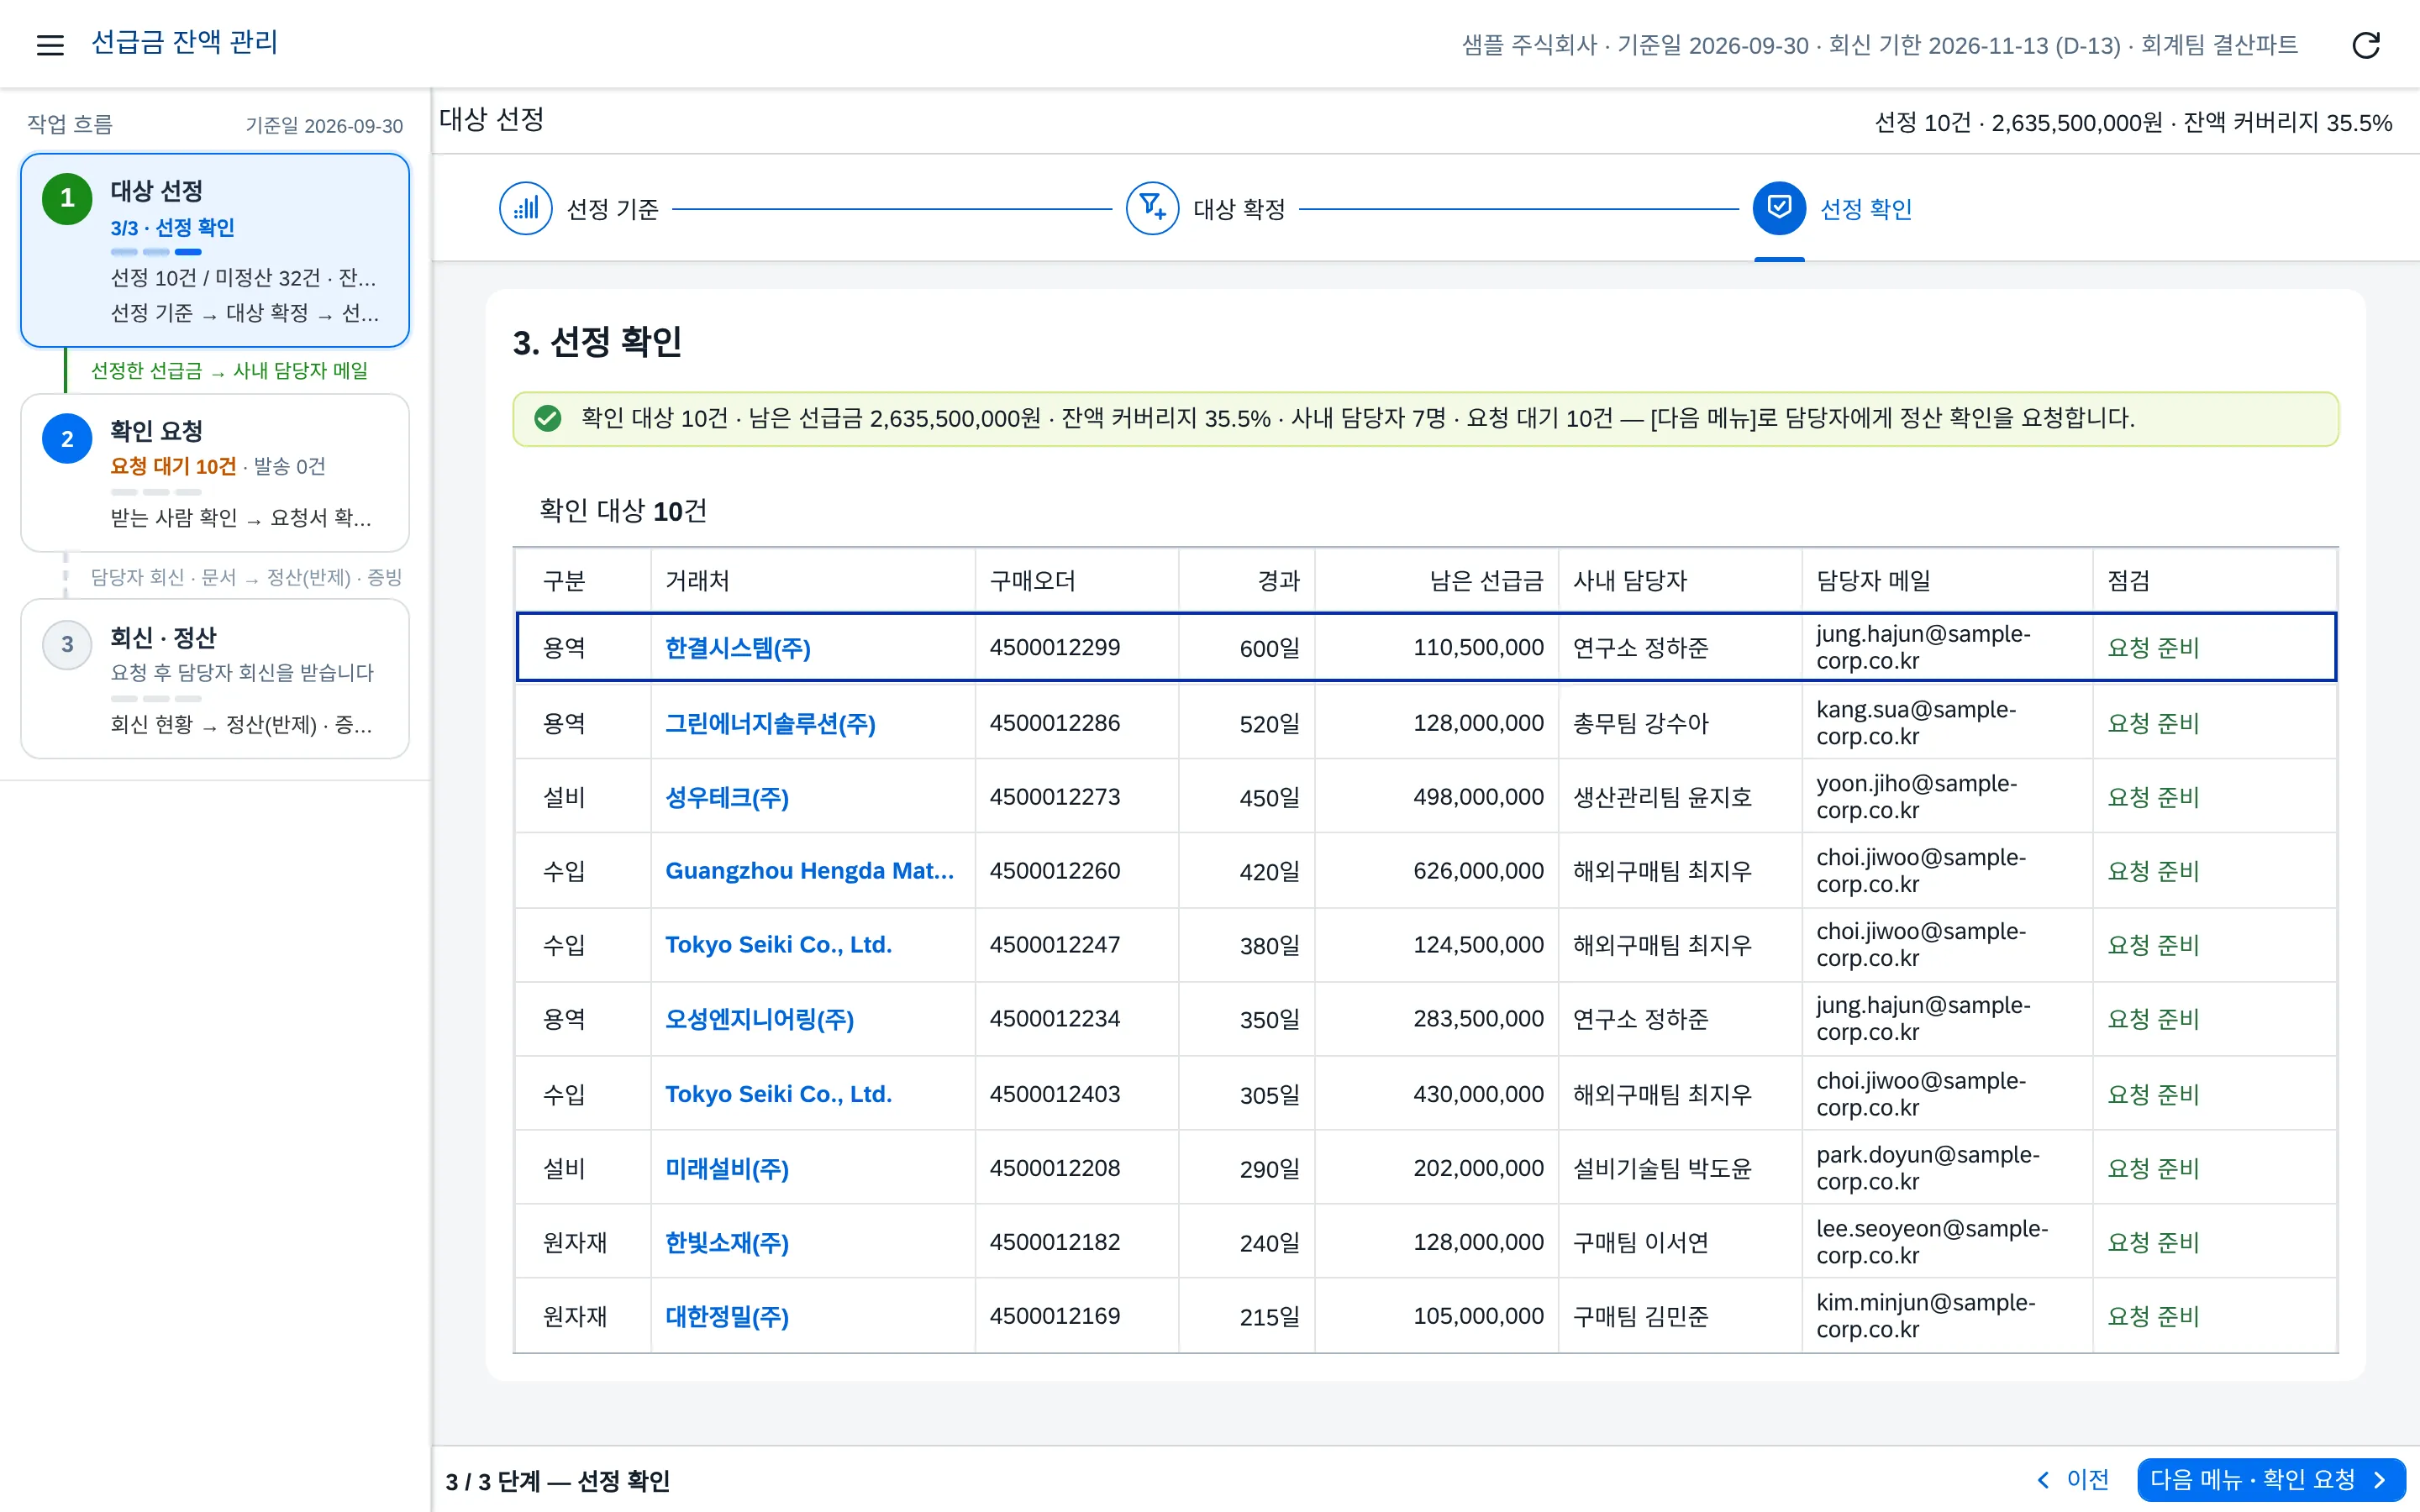Select step 3 gray circle badge
Image resolution: width=2420 pixels, height=1512 pixels.
[x=67, y=644]
